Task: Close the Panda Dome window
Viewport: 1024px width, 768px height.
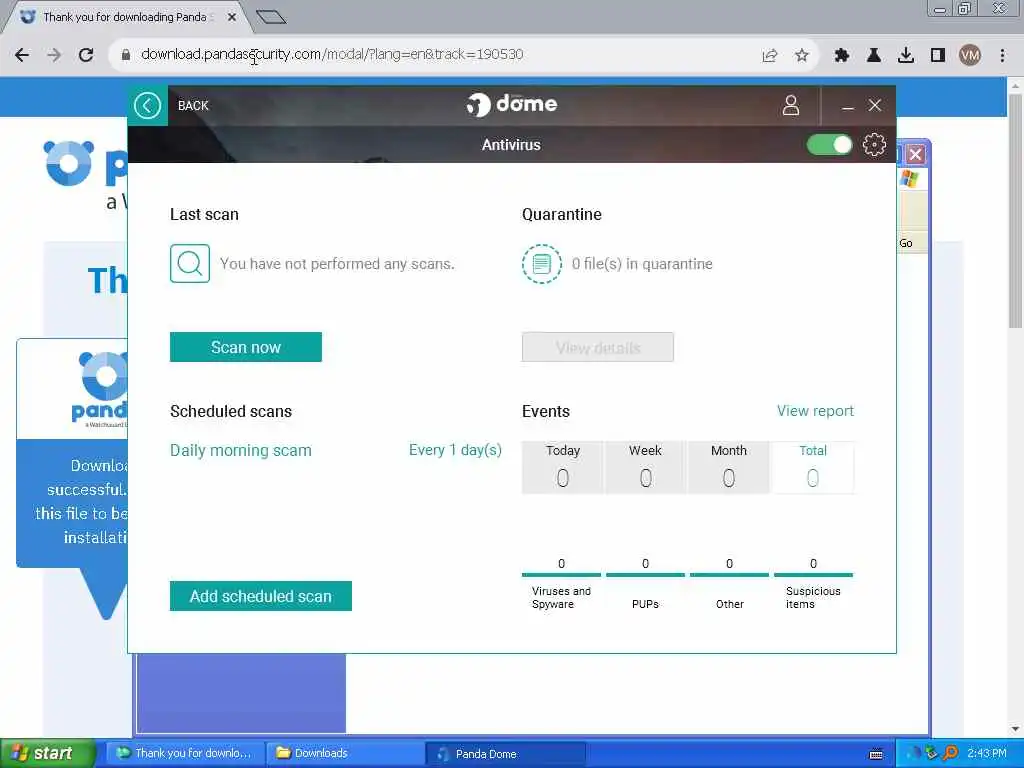Action: coord(875,105)
